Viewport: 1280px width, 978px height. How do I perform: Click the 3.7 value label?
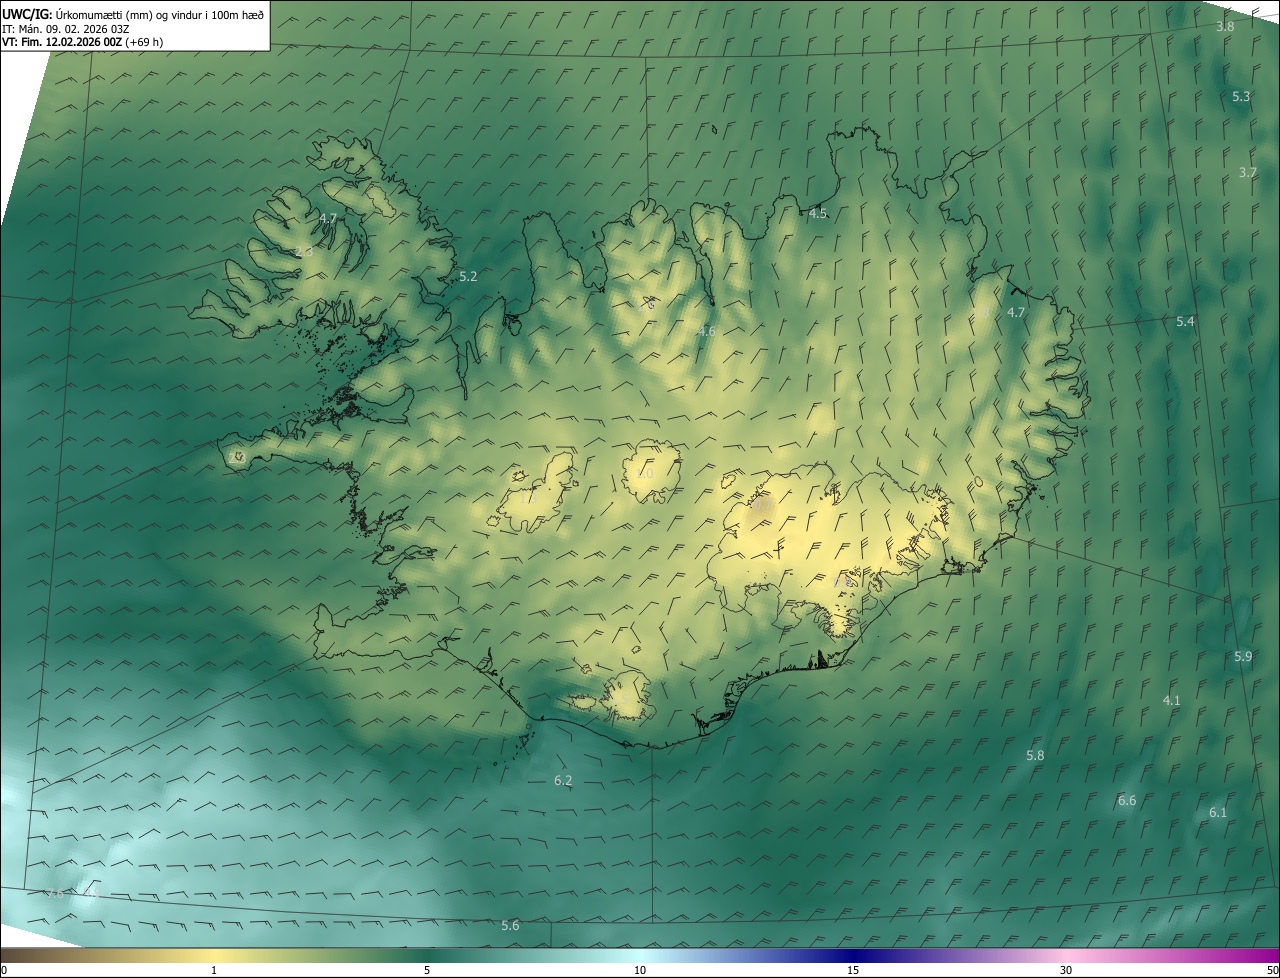[1247, 172]
